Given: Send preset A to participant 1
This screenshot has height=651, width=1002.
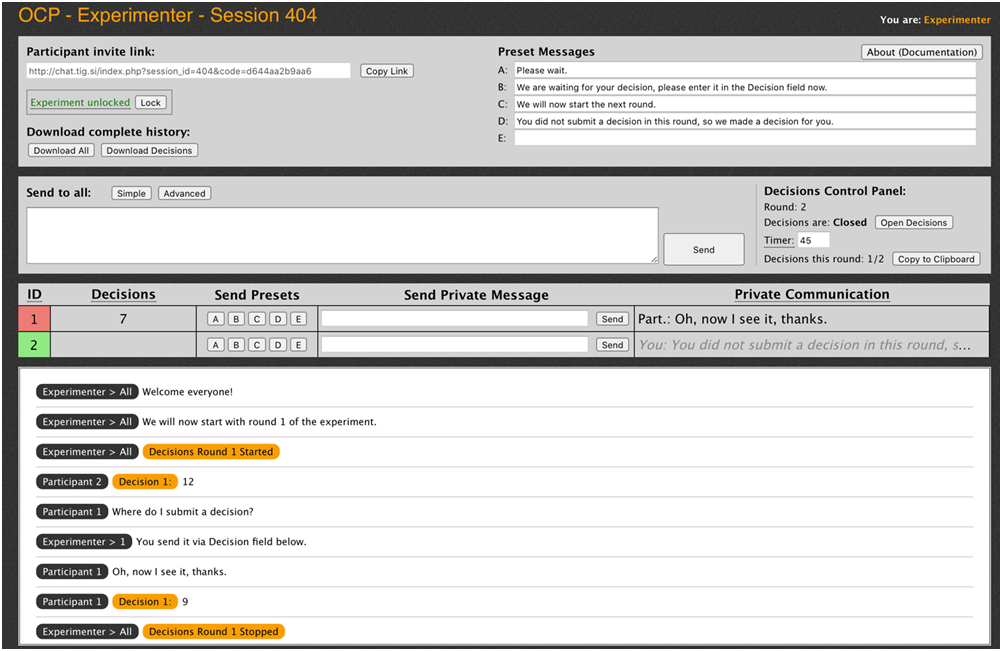Looking at the screenshot, I should point(215,319).
